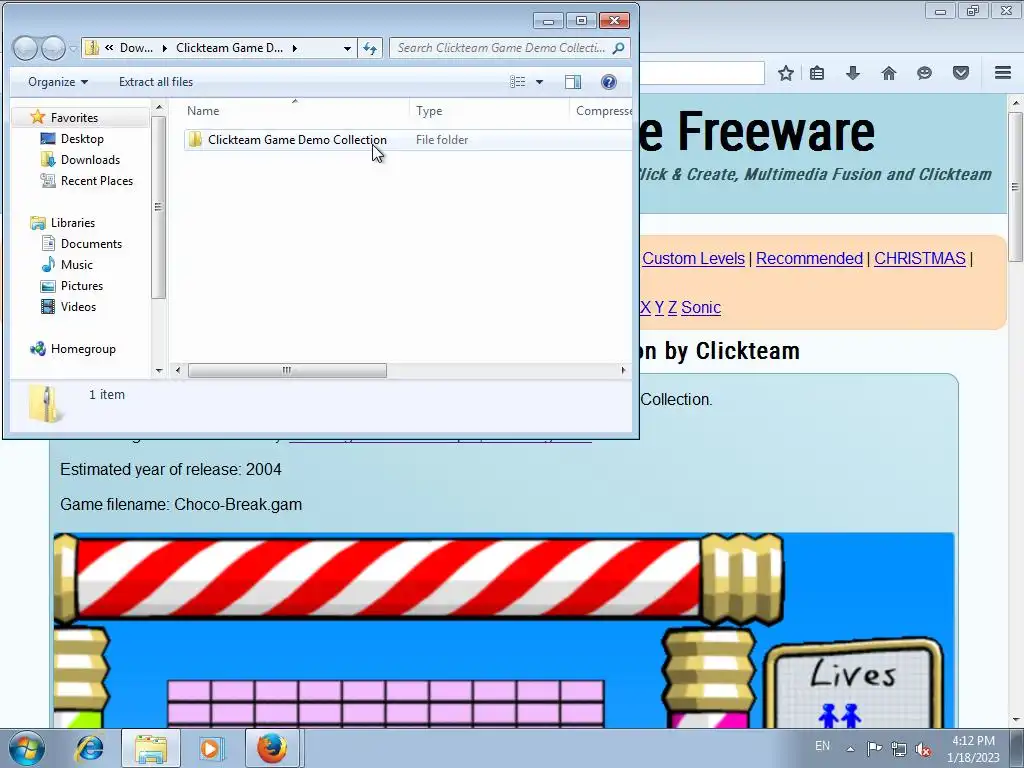Viewport: 1024px width, 768px height.
Task: Select the Clickteam Game Demo Collection folder
Action: (x=297, y=140)
